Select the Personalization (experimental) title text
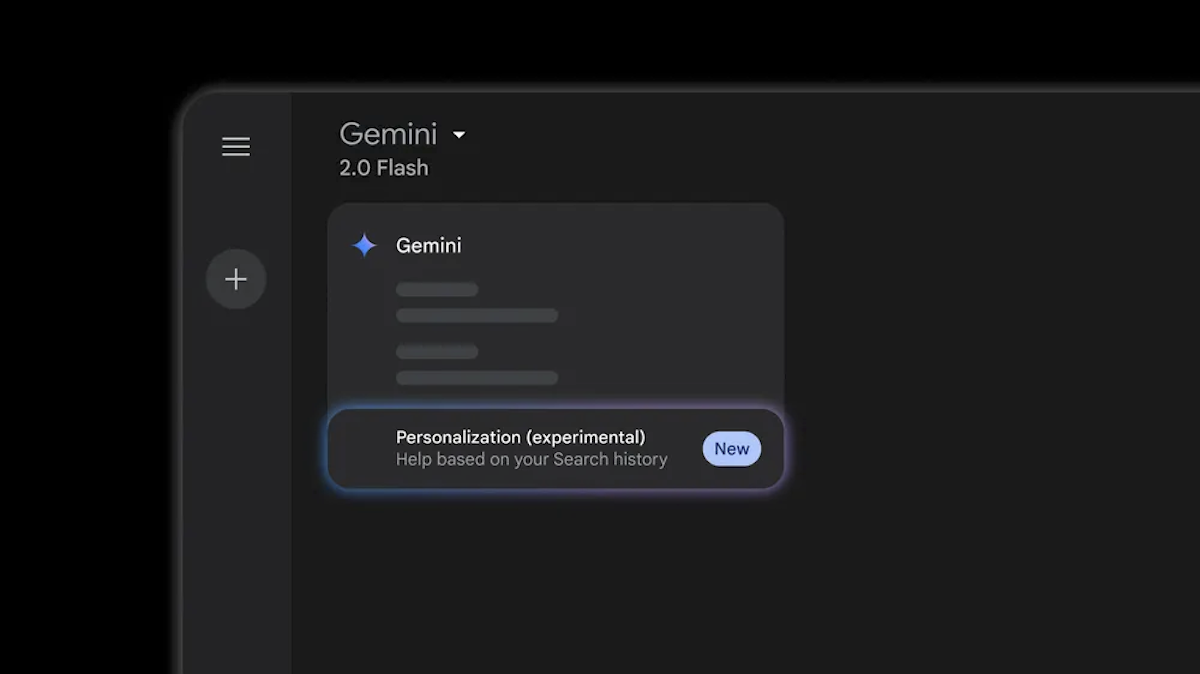Image resolution: width=1200 pixels, height=674 pixels. (520, 437)
